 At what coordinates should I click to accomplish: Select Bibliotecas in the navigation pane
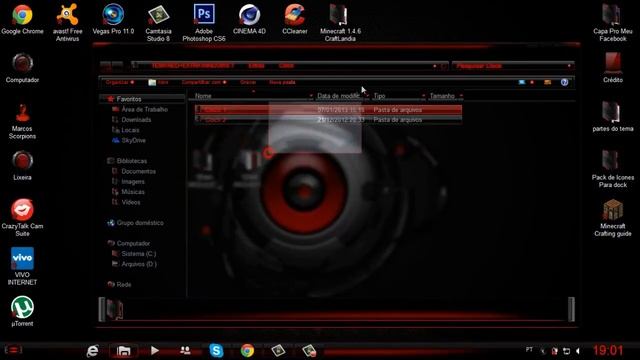tap(127, 161)
